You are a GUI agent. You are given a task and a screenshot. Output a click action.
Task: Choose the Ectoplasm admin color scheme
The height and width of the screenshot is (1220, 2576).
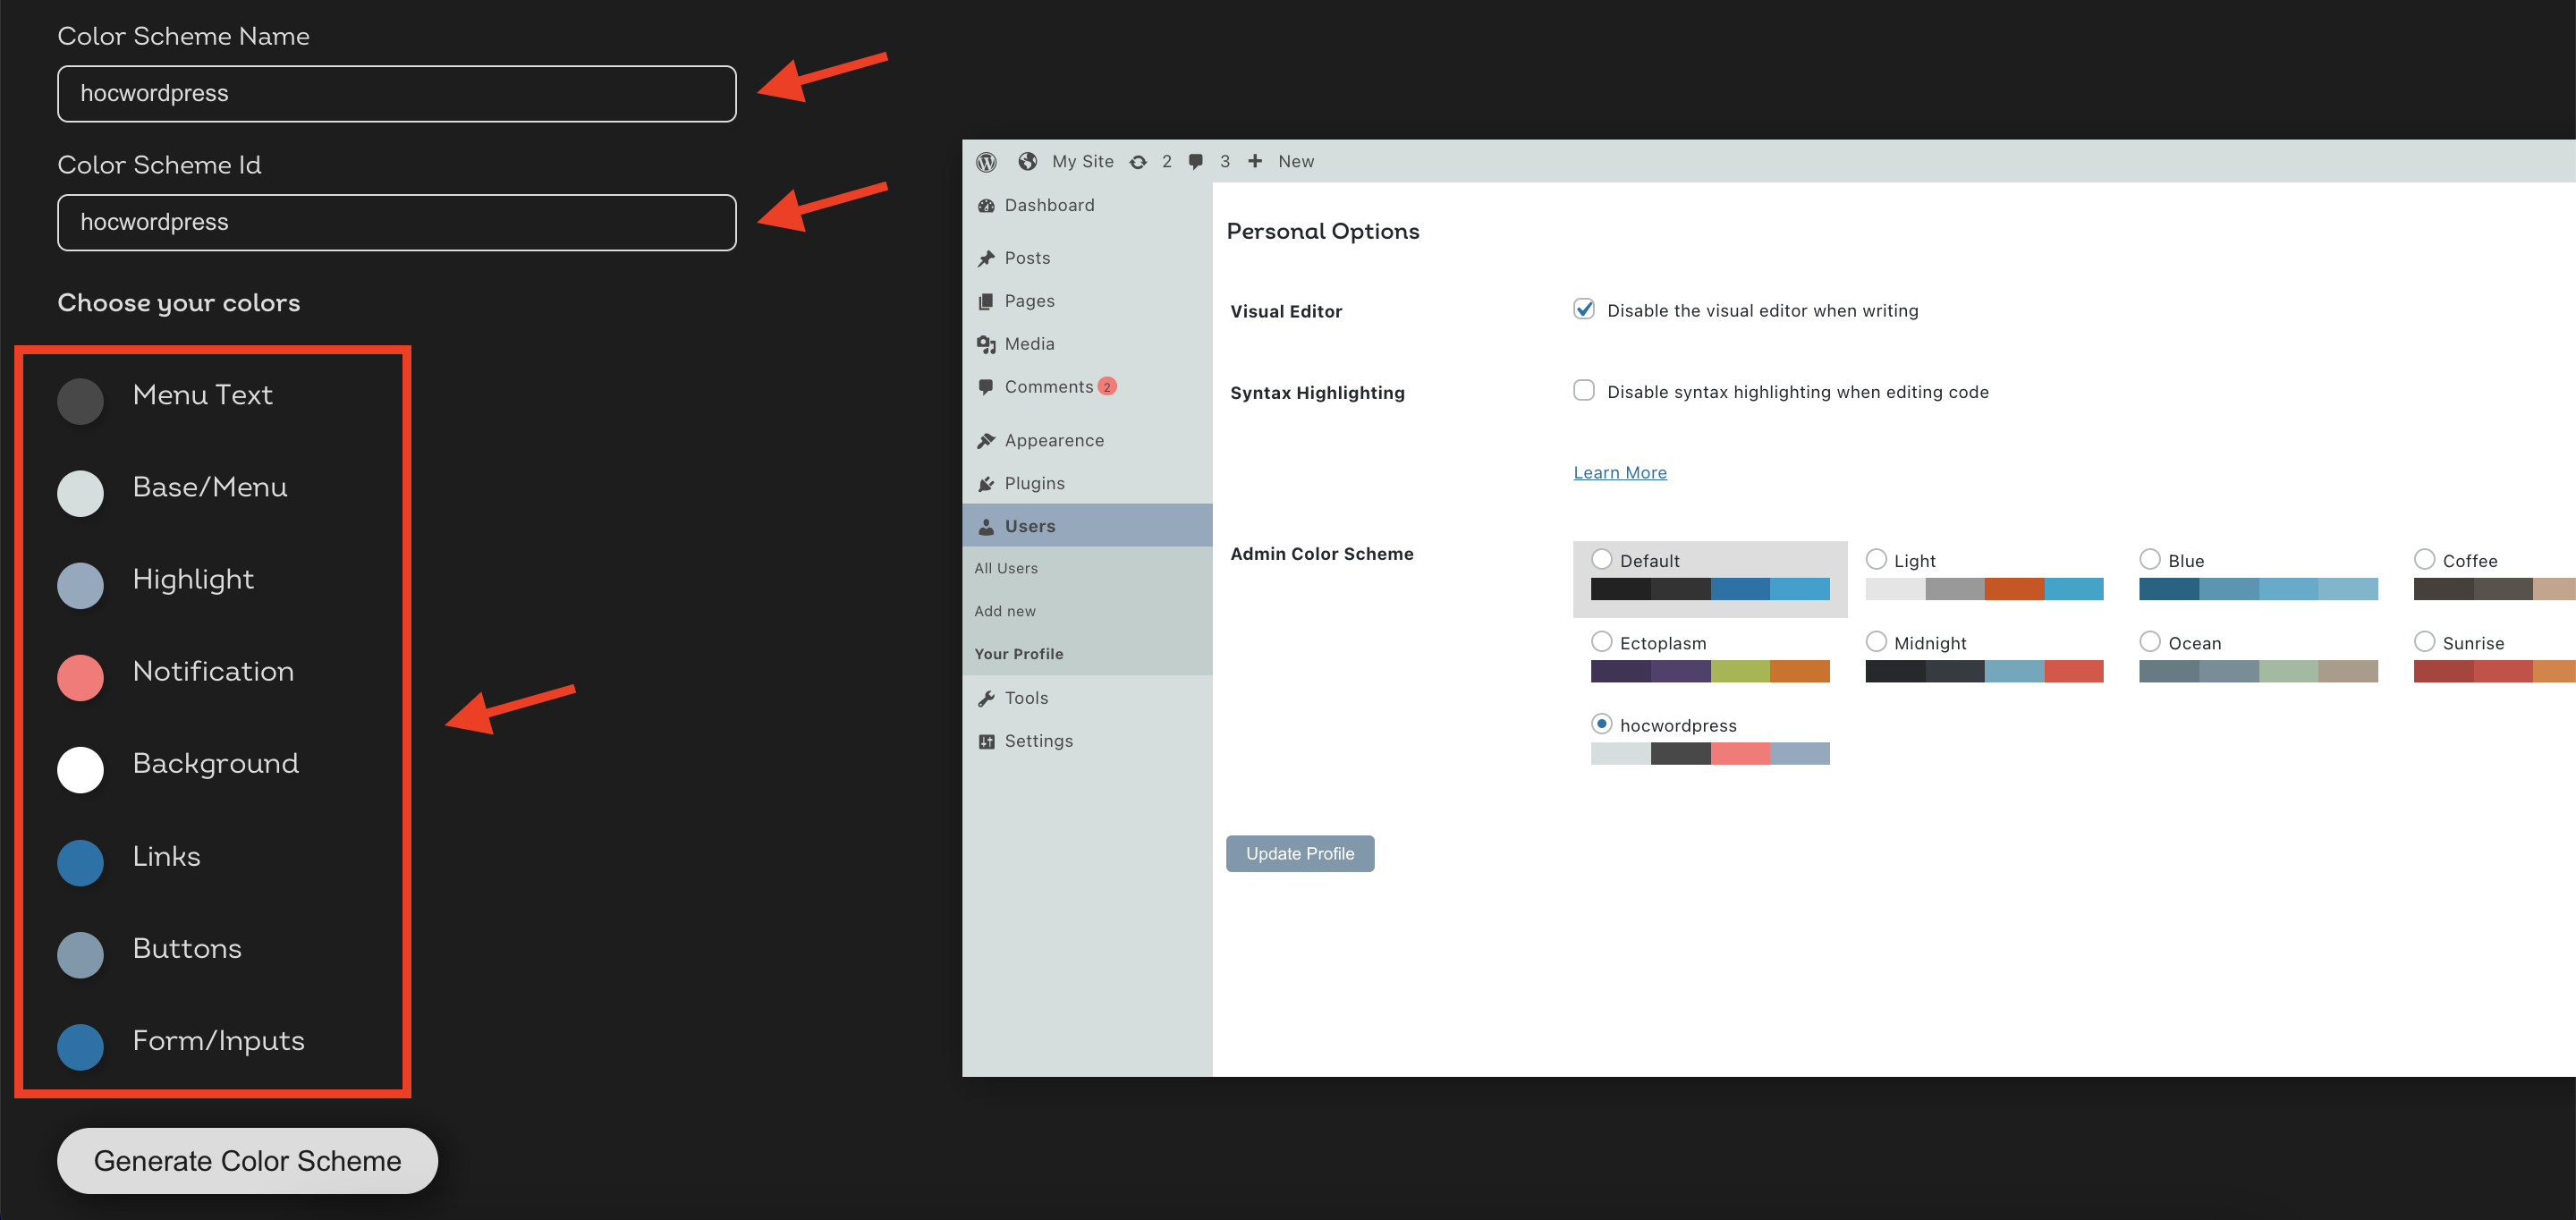1602,641
